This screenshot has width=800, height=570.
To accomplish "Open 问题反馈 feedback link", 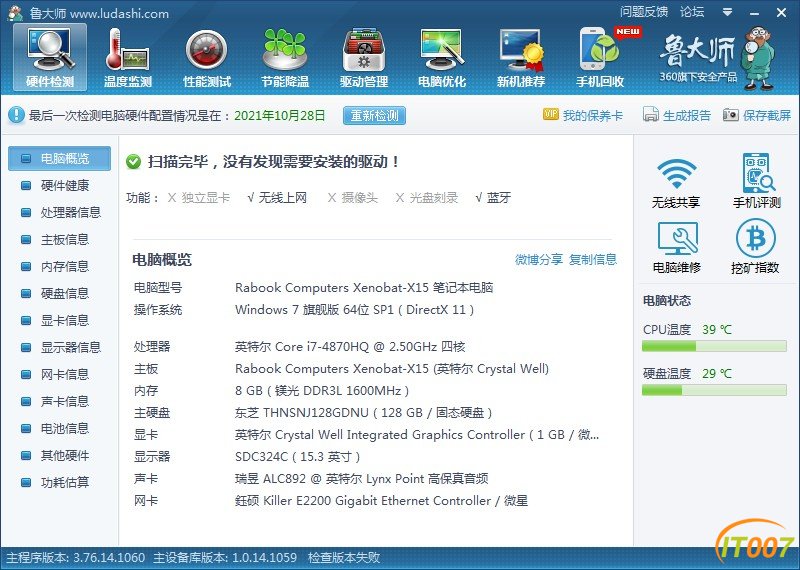I will point(644,12).
